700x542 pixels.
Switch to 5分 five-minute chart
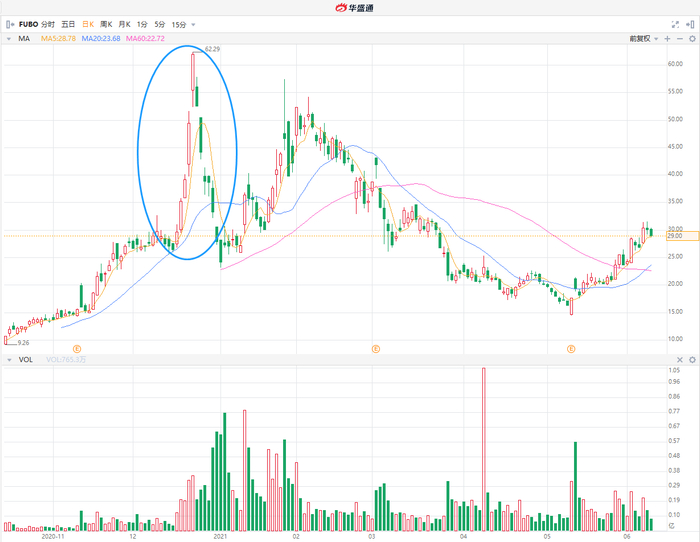(160, 25)
